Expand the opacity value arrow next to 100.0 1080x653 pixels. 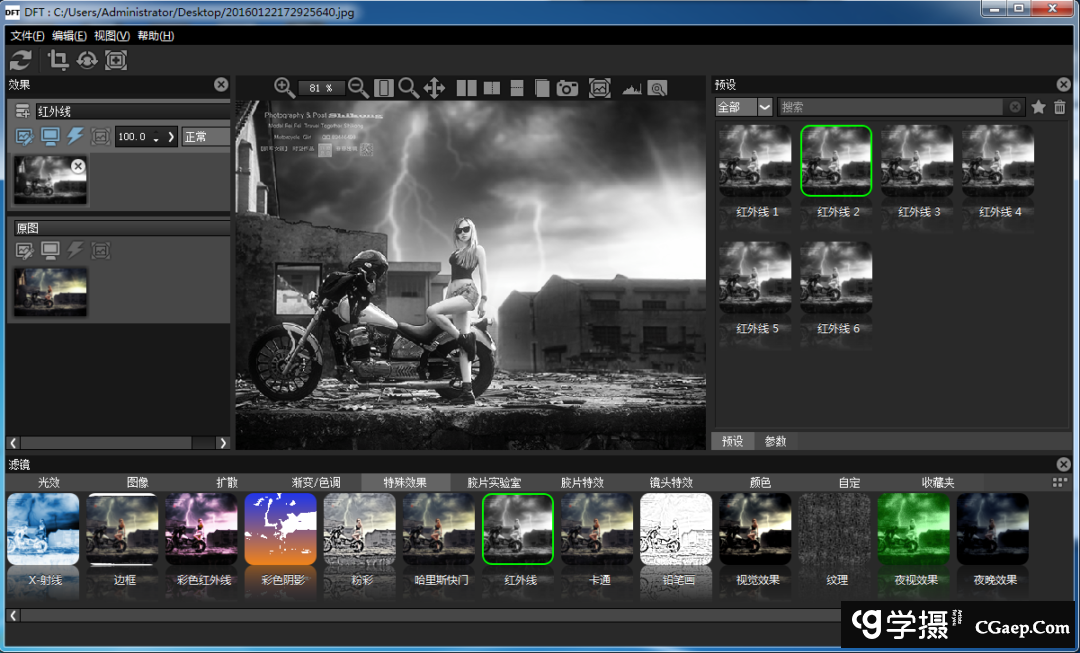point(171,137)
